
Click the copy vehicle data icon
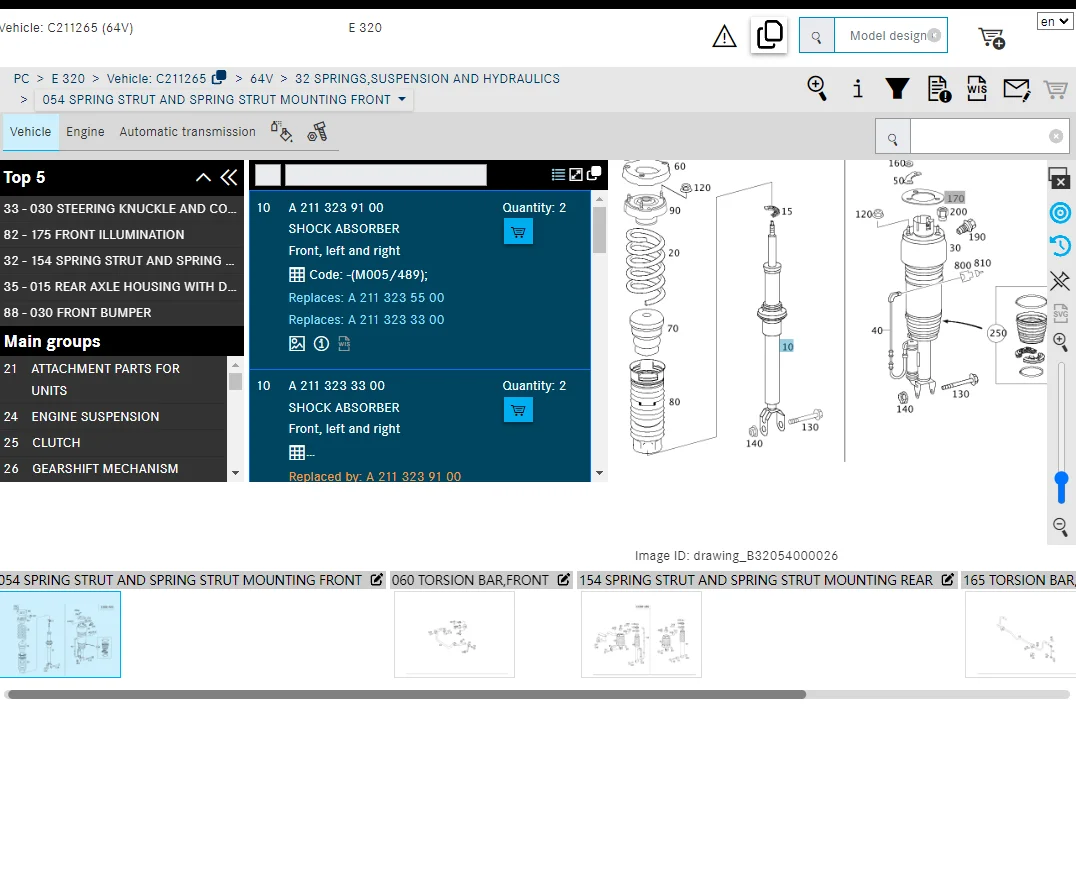tap(769, 35)
